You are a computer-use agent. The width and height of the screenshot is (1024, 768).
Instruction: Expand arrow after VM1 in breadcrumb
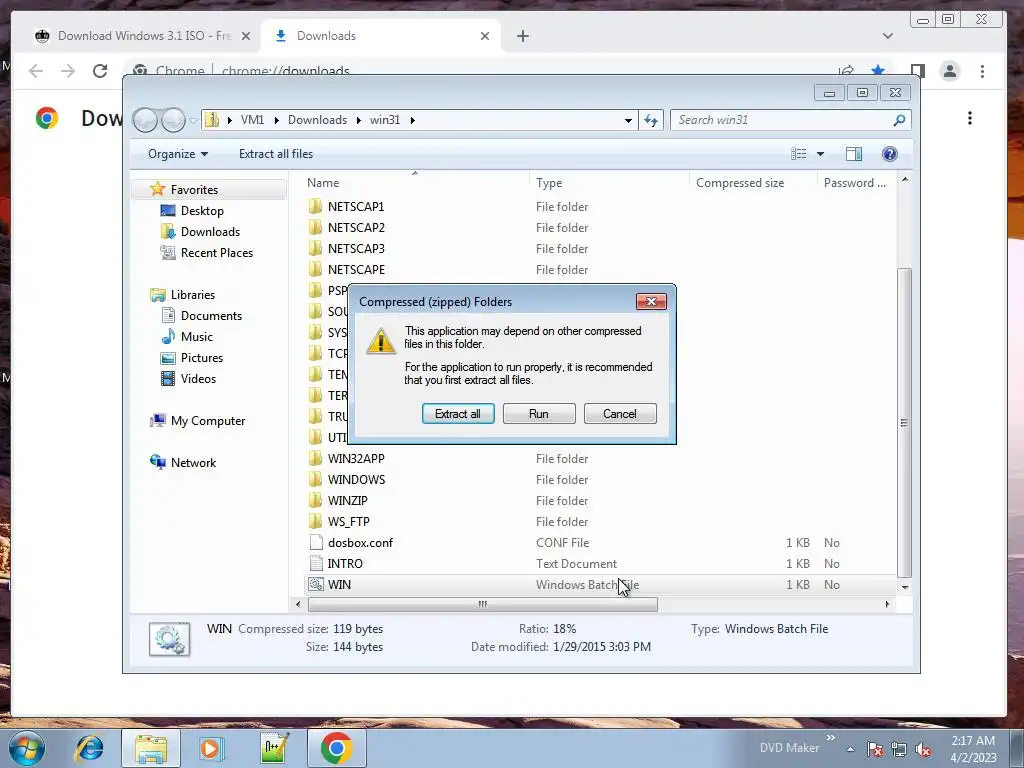pyautogui.click(x=276, y=120)
